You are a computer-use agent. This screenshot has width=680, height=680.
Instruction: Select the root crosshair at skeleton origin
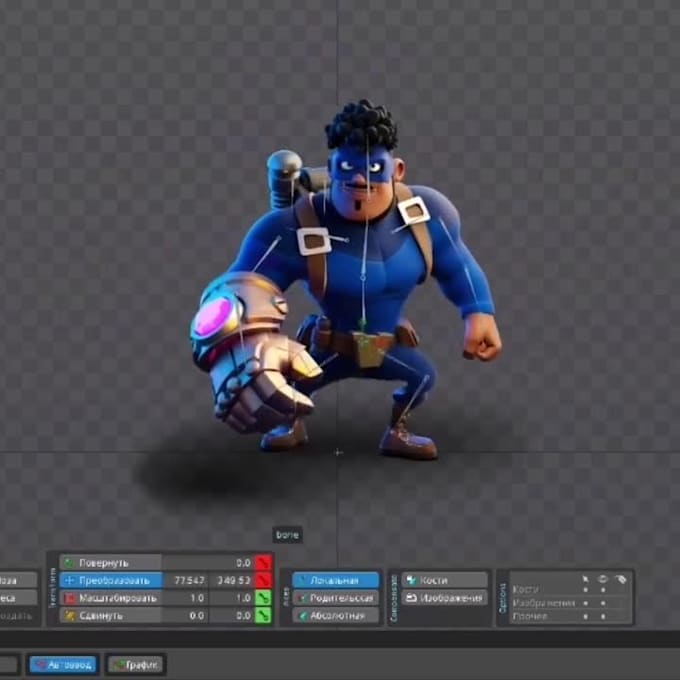338,452
